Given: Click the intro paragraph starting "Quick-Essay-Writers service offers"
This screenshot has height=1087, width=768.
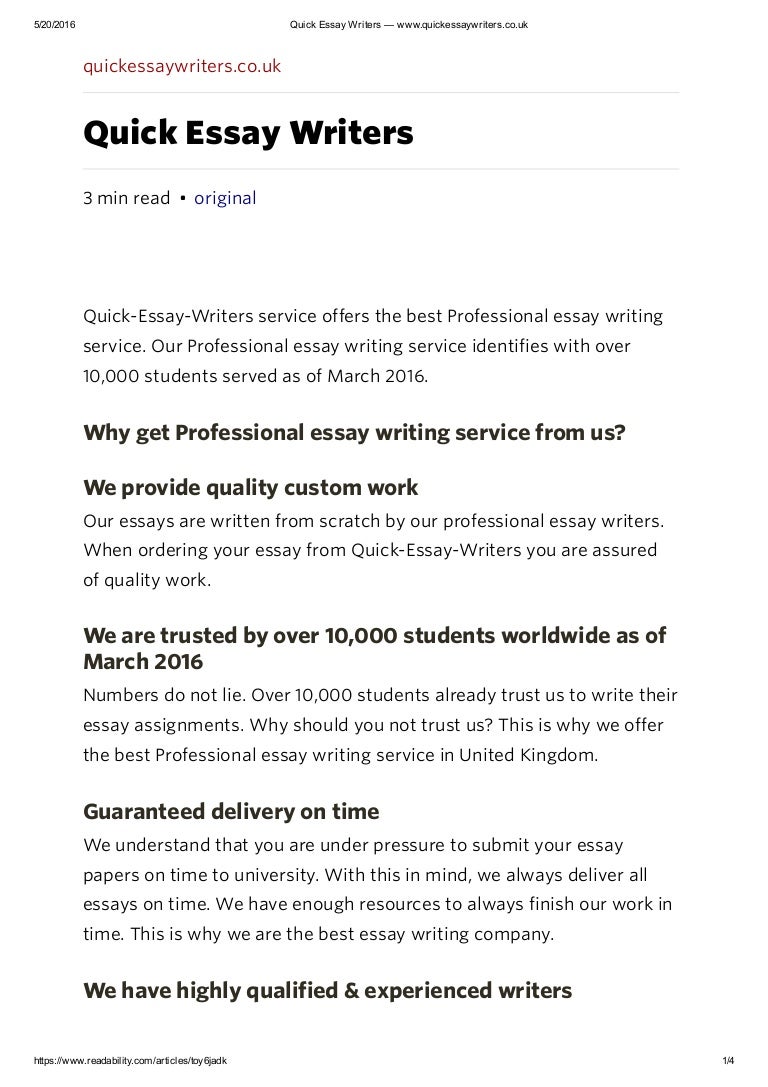Looking at the screenshot, I should (x=372, y=346).
